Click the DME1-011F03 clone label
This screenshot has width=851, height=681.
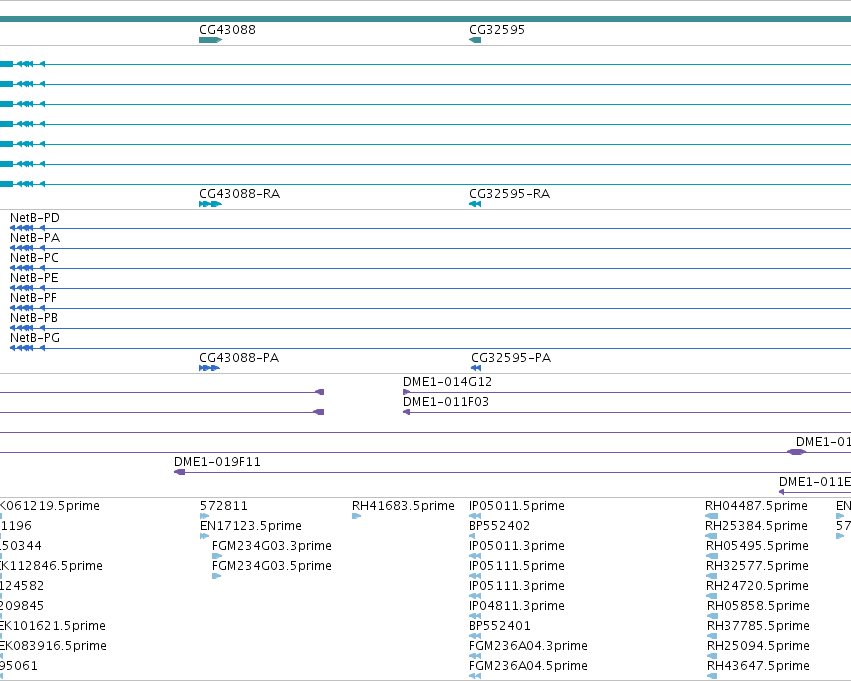[446, 402]
